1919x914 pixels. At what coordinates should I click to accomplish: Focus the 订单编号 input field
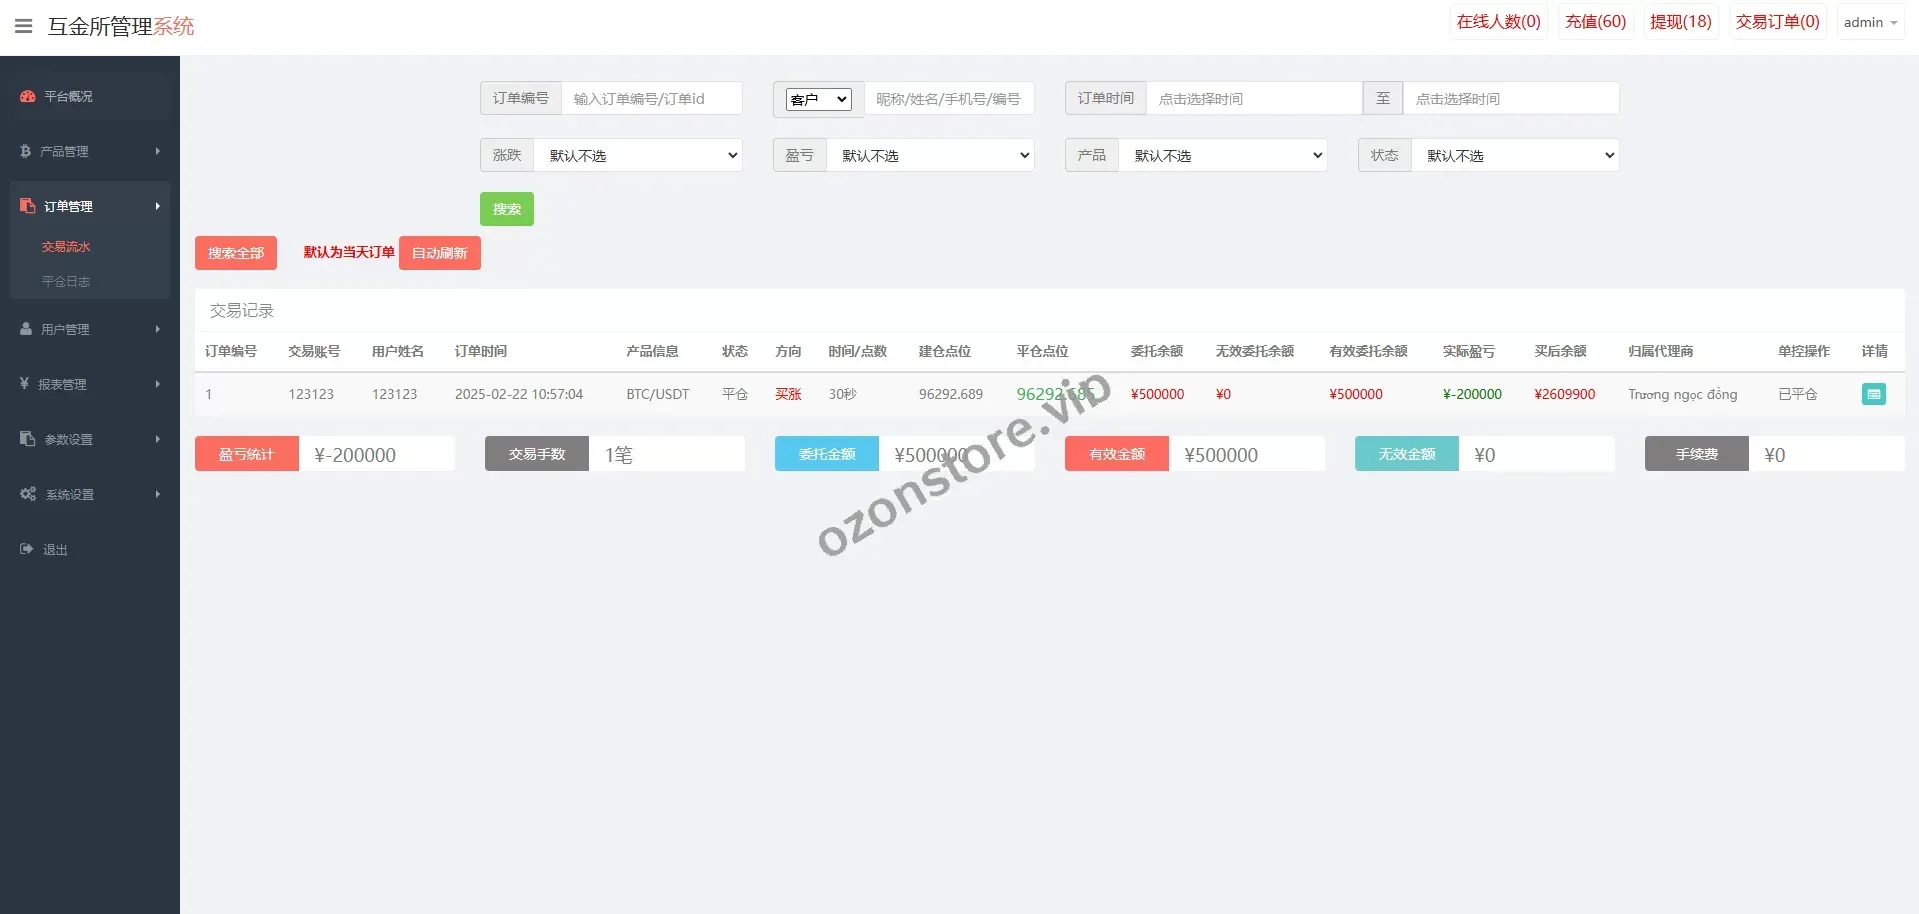pos(651,99)
